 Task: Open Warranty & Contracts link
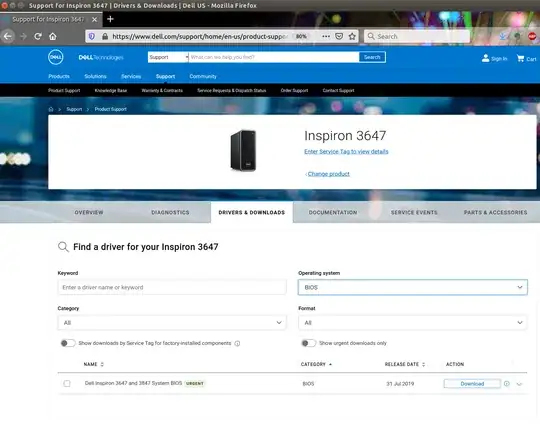point(162,90)
